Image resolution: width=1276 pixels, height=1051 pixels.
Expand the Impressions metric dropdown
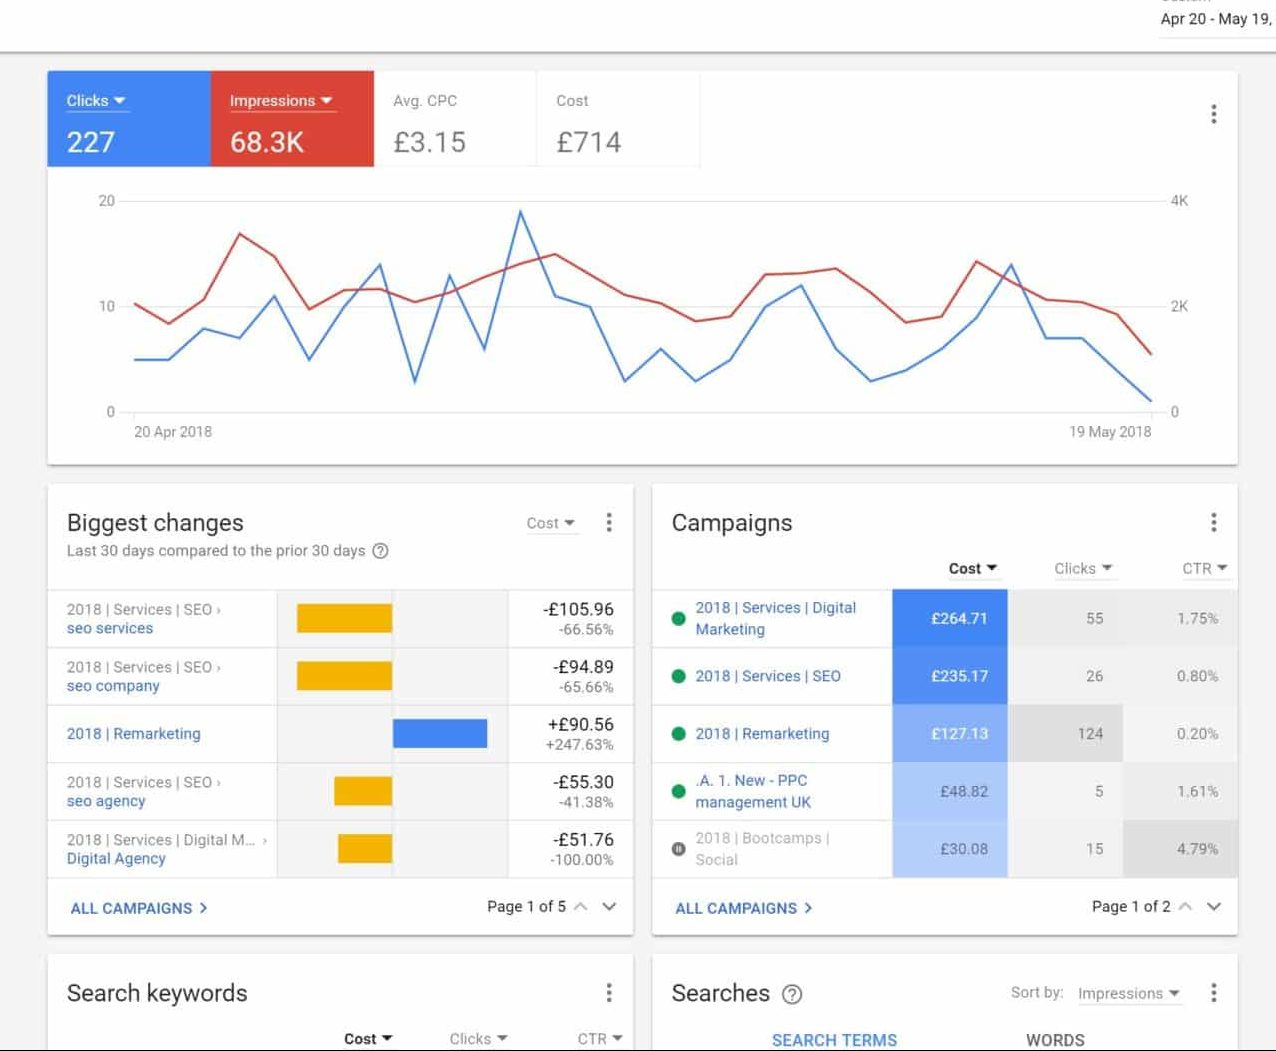point(280,101)
